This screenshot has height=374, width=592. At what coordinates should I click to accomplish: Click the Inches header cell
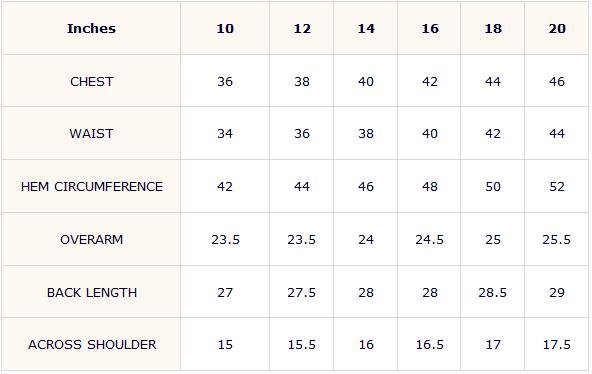pos(91,29)
